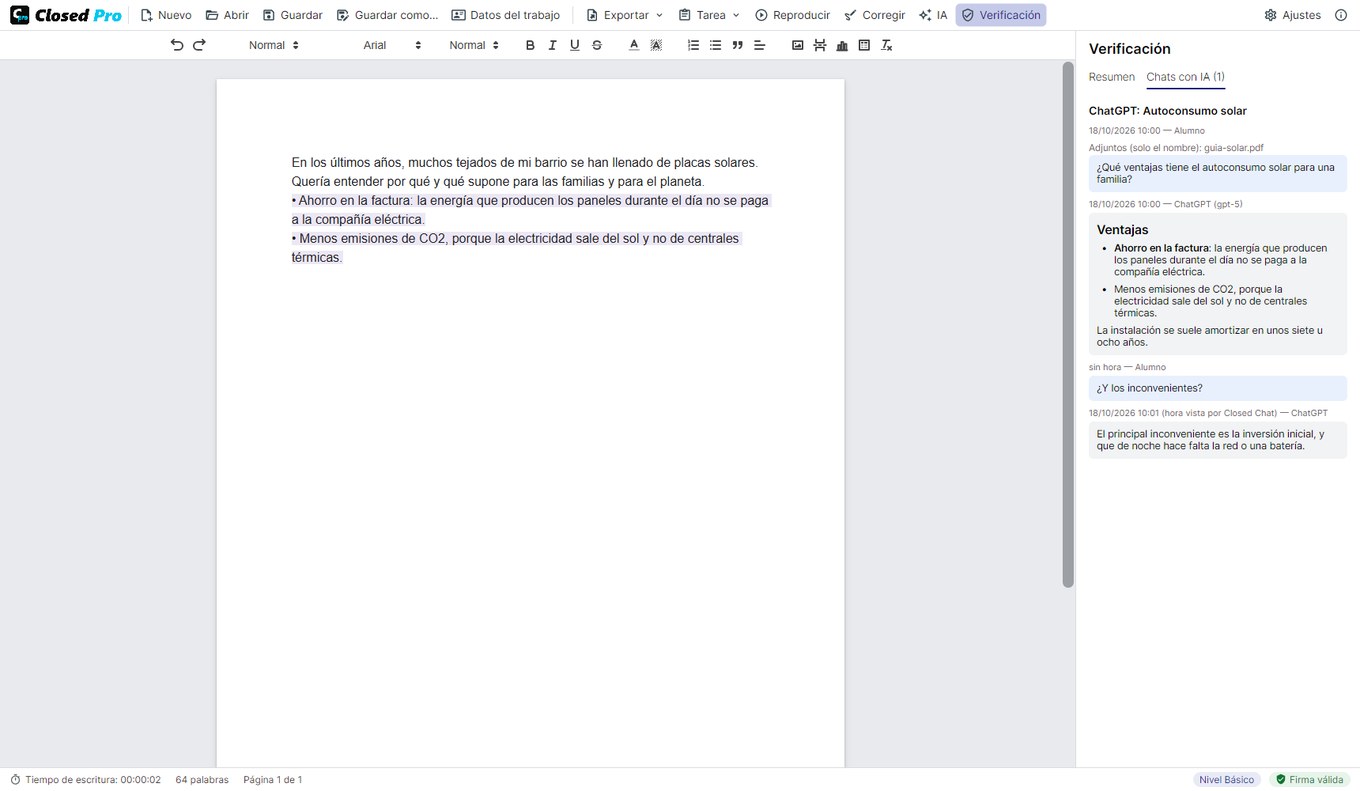Image resolution: width=1360 pixels, height=791 pixels.
Task: Toggle underline formatting
Action: (x=574, y=45)
